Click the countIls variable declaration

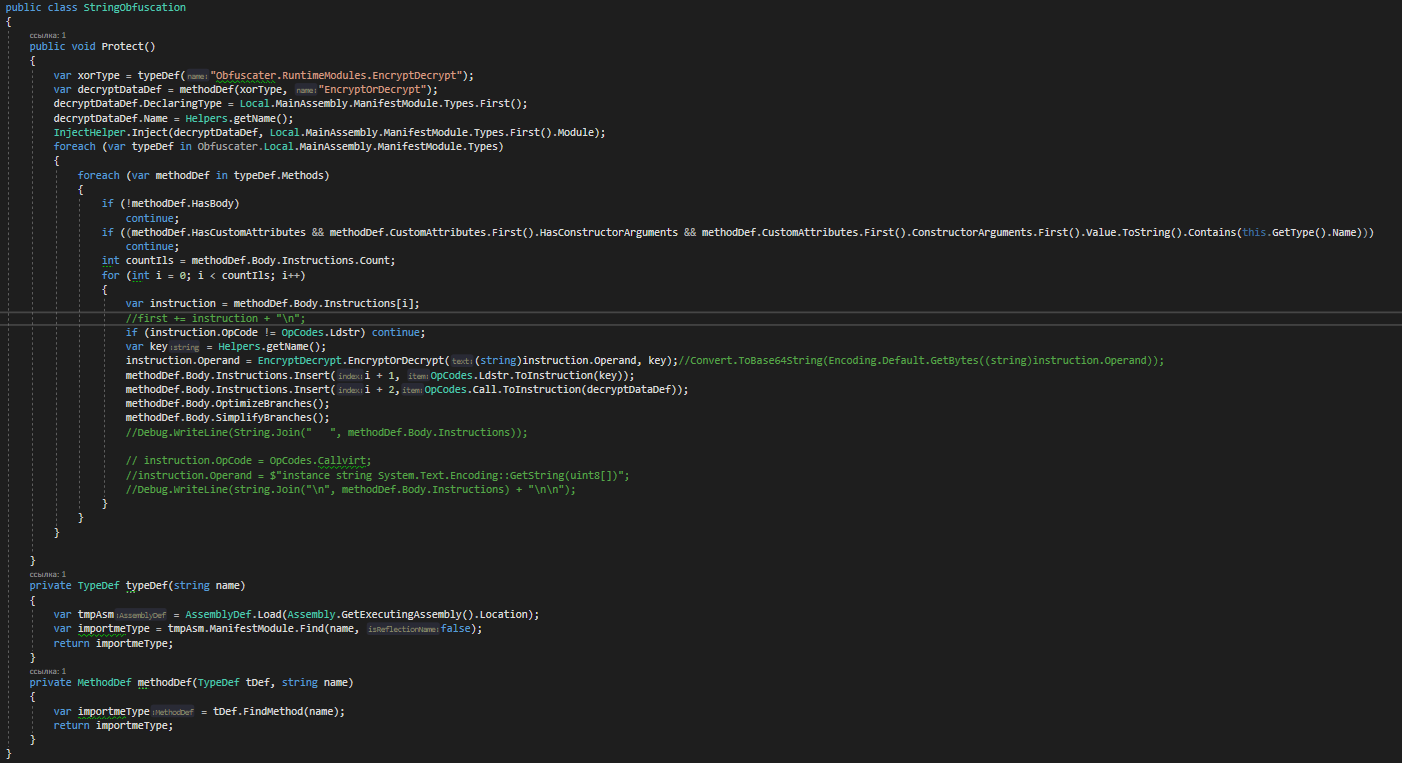(149, 260)
